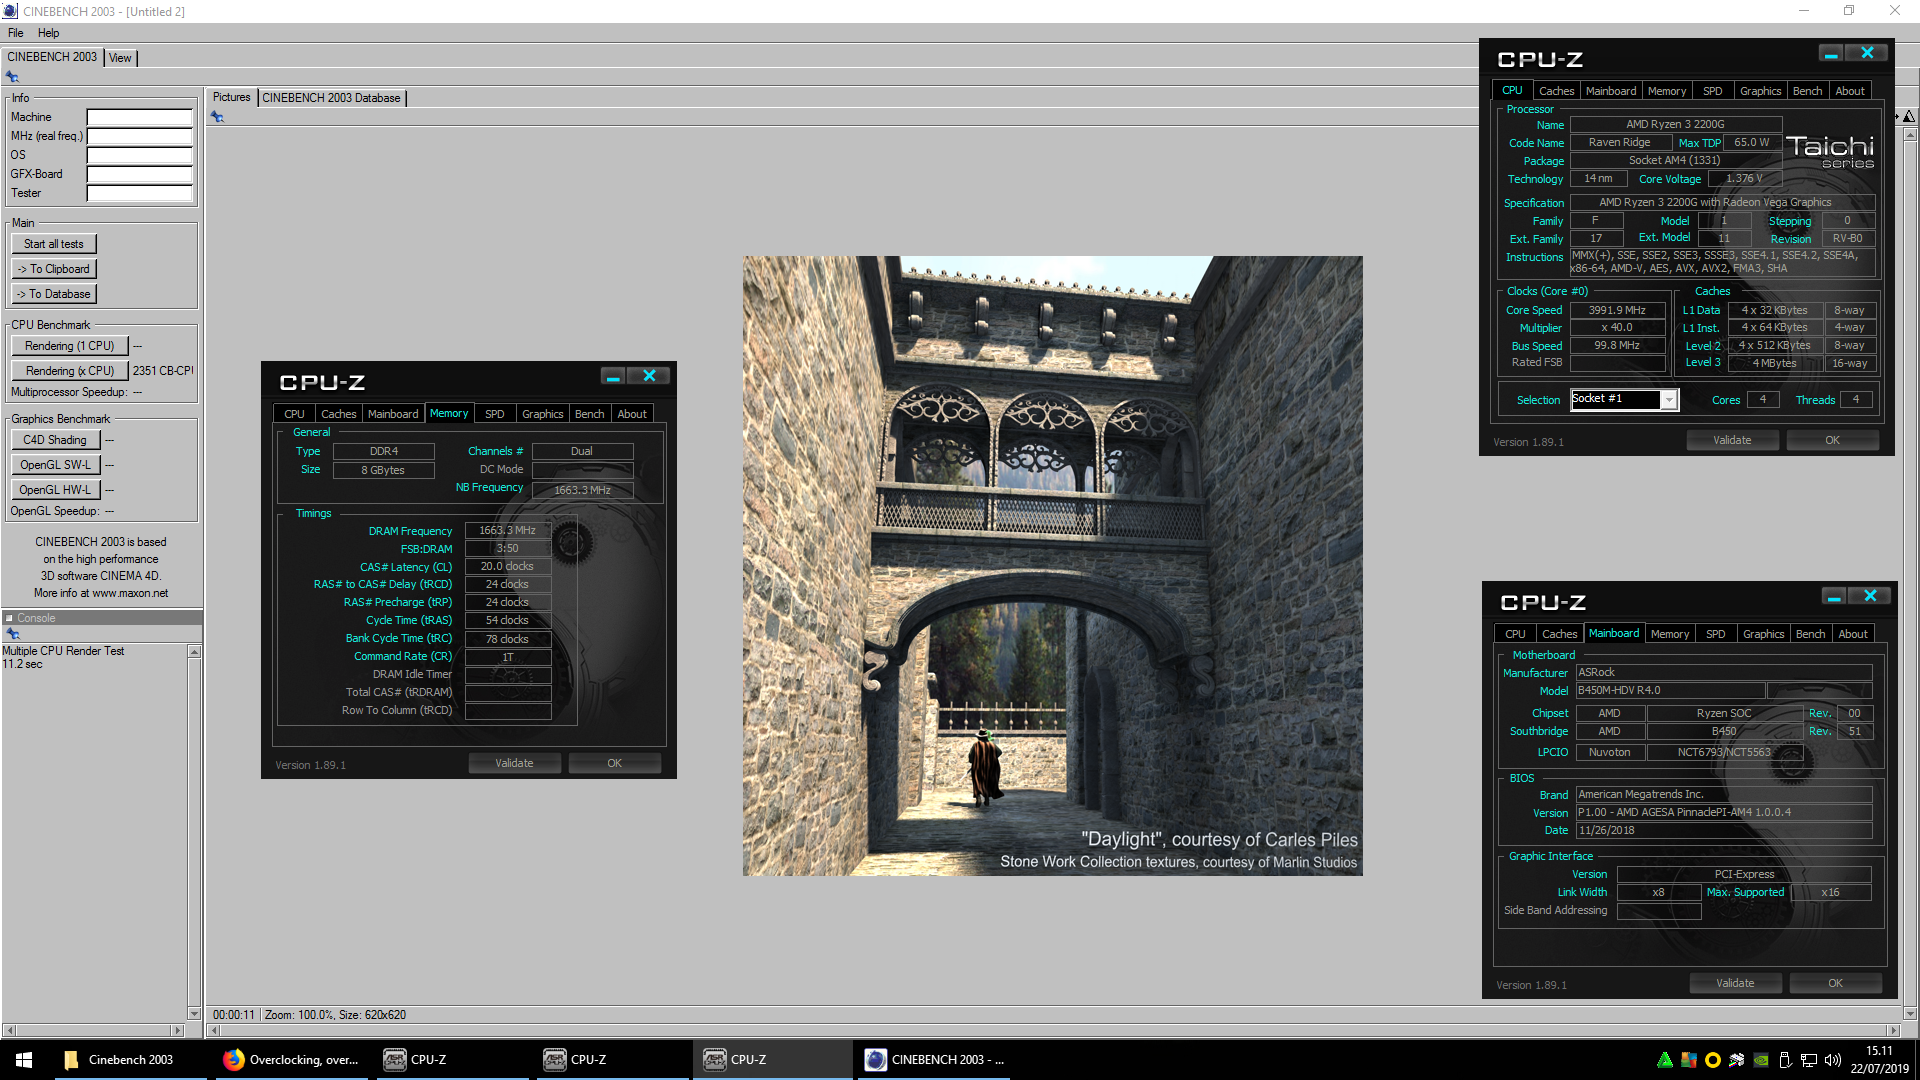Run the C4D Shading benchmark
This screenshot has height=1080, width=1920.
pos(55,440)
